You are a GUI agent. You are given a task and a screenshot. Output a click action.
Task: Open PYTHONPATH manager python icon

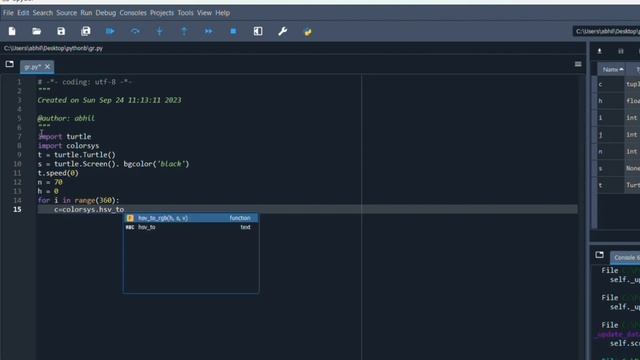308,32
